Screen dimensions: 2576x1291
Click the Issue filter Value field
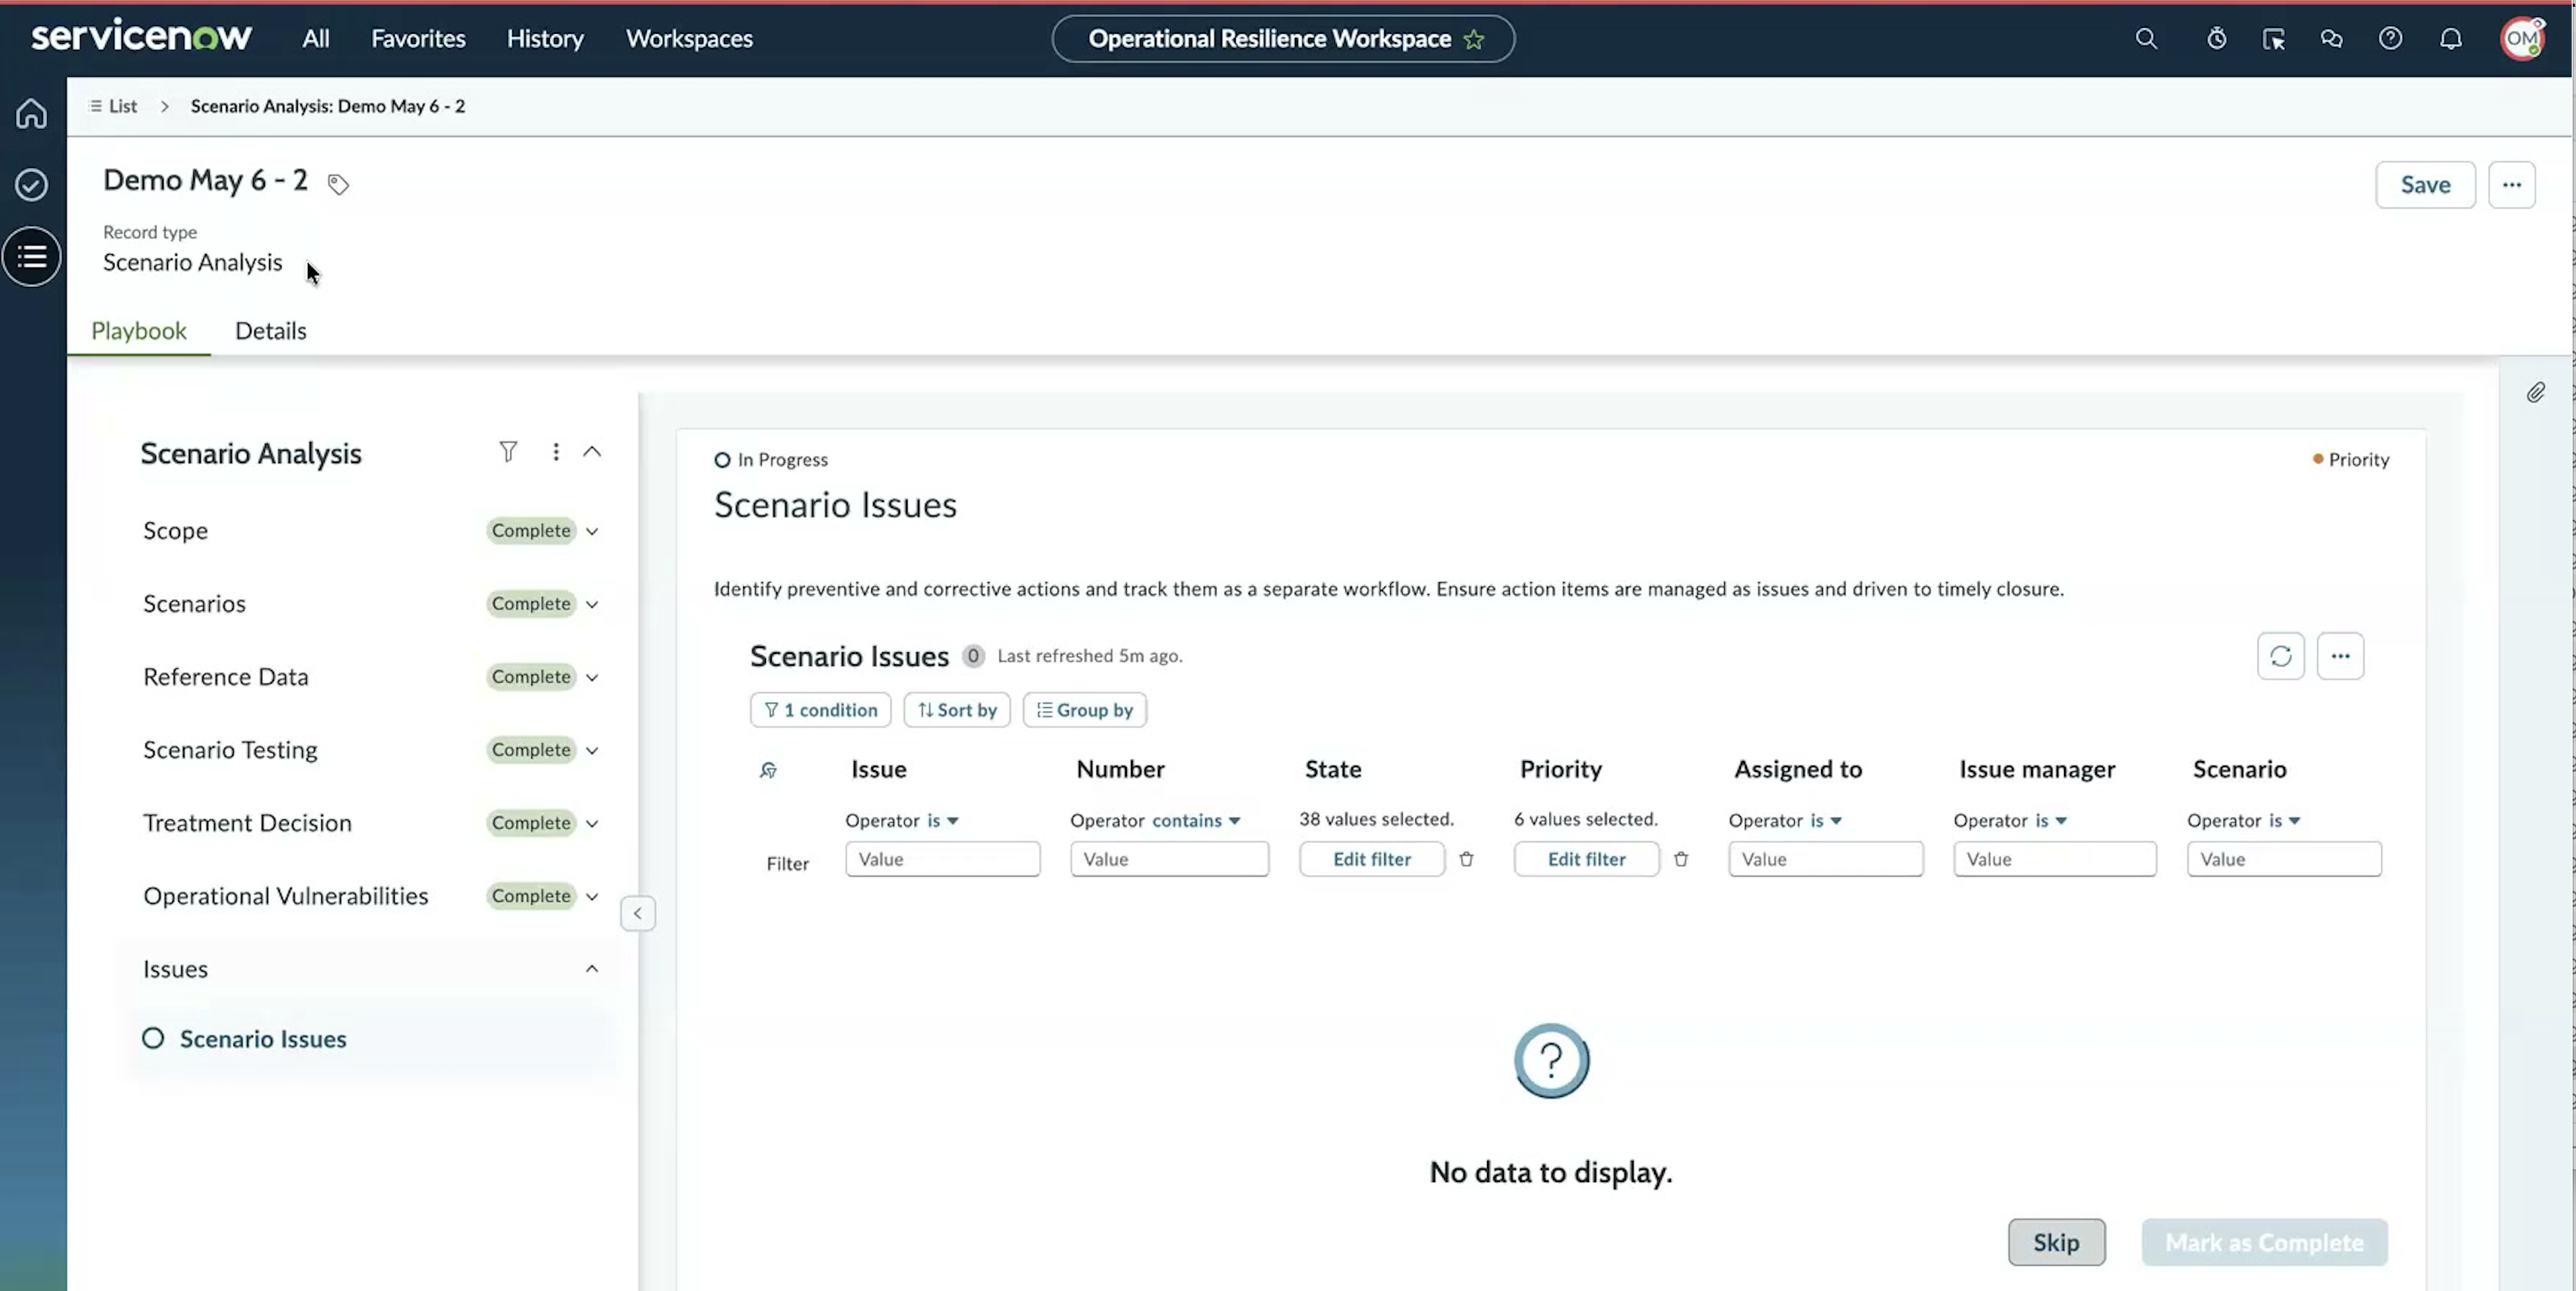(942, 859)
